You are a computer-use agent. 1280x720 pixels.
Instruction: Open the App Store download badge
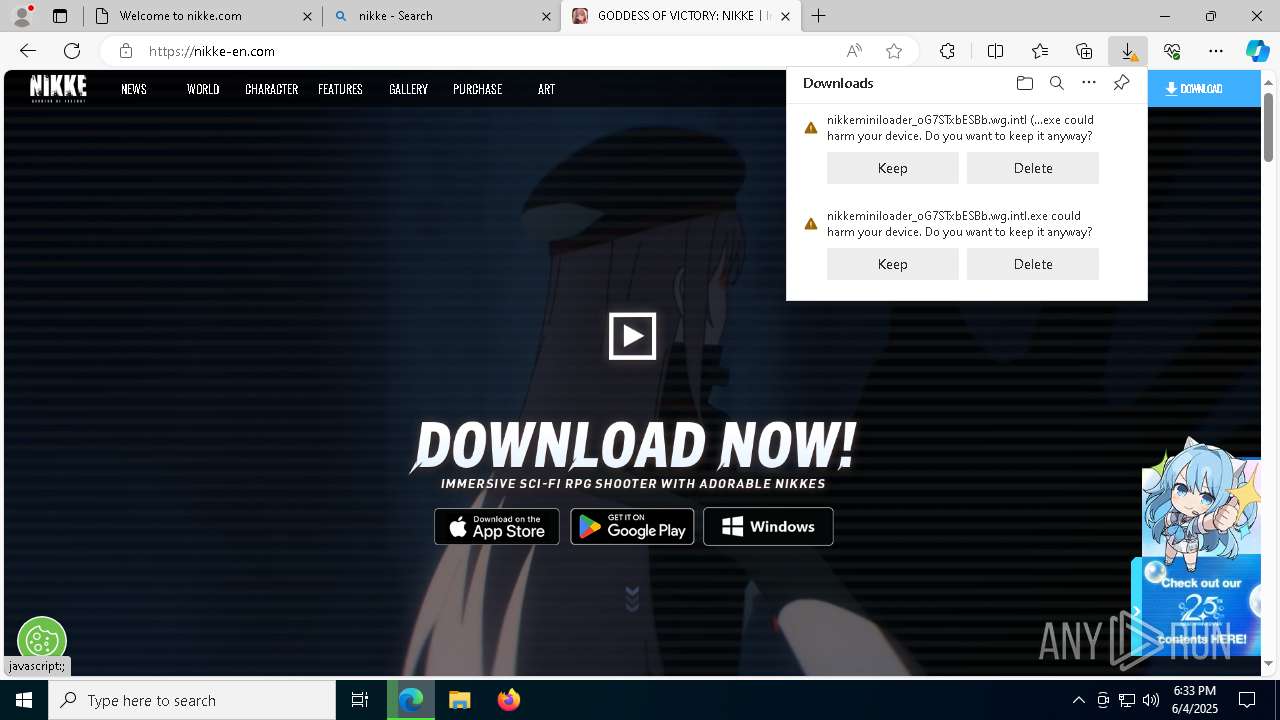497,526
